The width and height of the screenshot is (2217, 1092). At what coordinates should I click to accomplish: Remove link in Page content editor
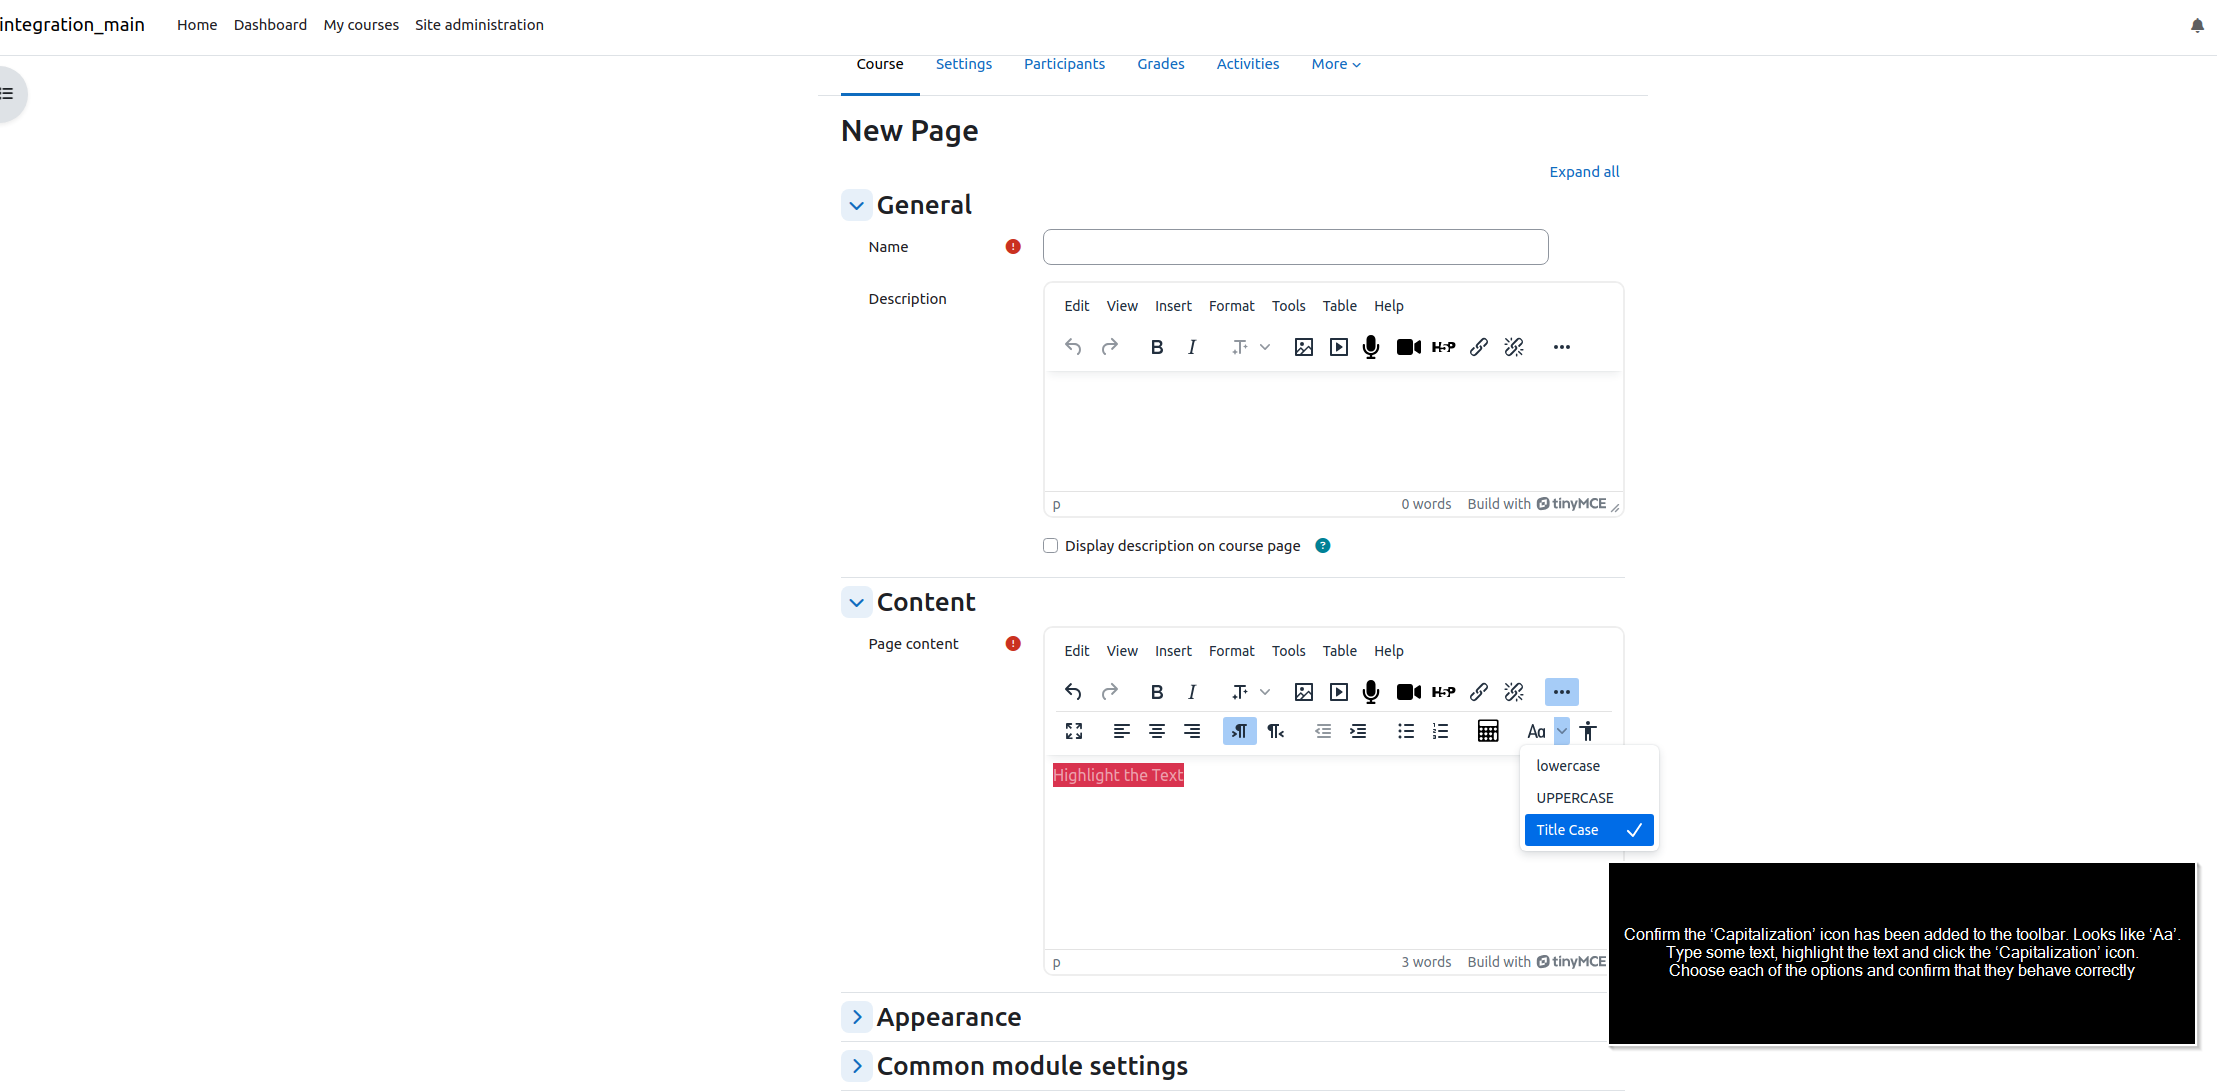coord(1514,692)
